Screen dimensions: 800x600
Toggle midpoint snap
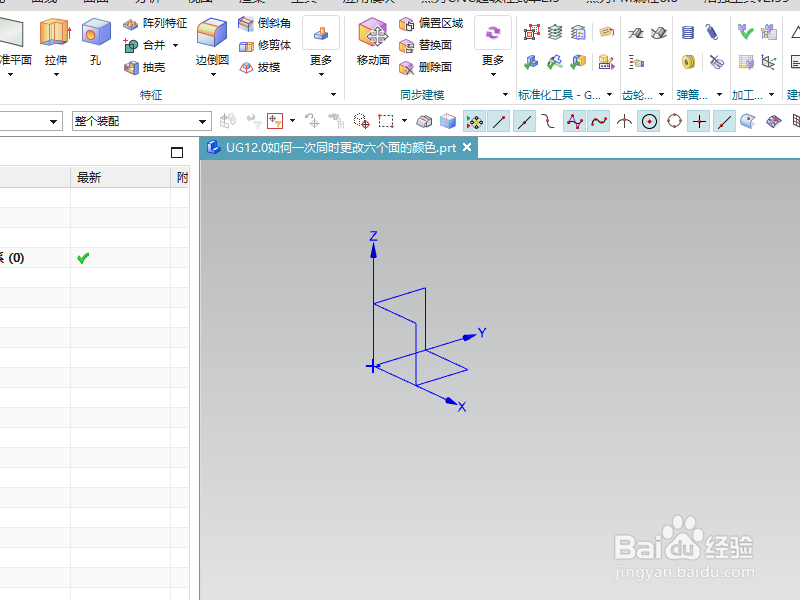pyautogui.click(x=524, y=122)
